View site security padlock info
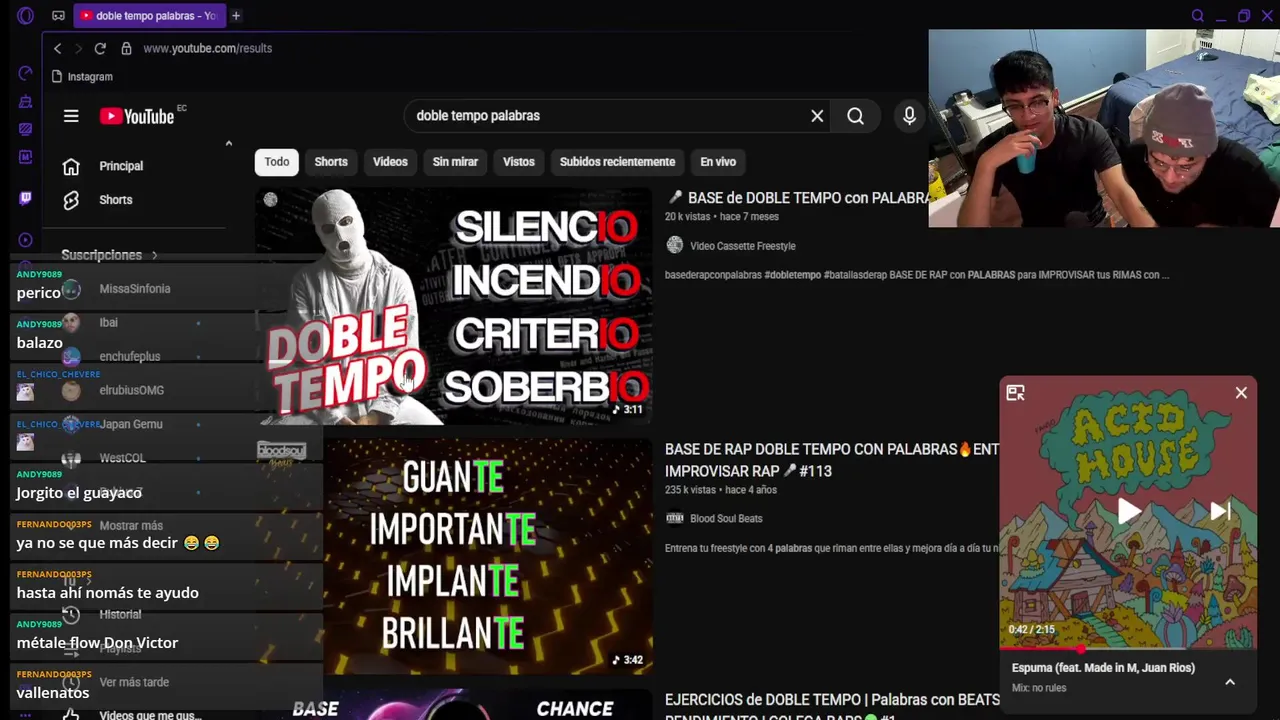Image resolution: width=1280 pixels, height=720 pixels. (x=126, y=48)
